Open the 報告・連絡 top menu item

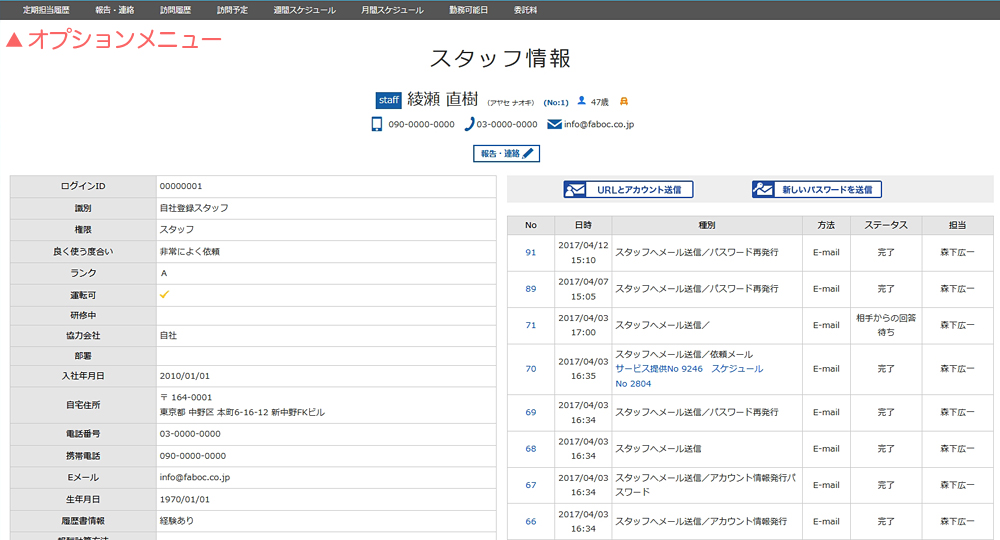[x=115, y=10]
